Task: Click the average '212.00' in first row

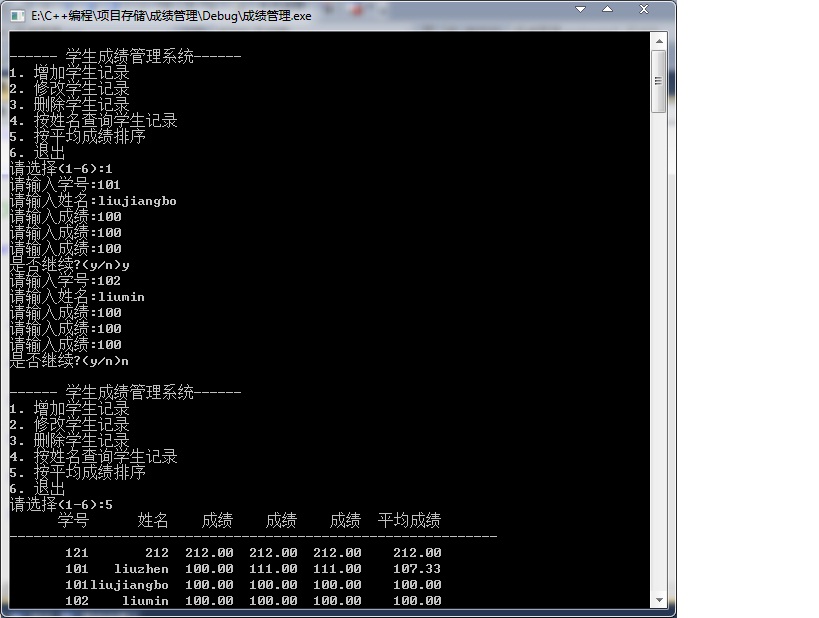Action: point(417,553)
